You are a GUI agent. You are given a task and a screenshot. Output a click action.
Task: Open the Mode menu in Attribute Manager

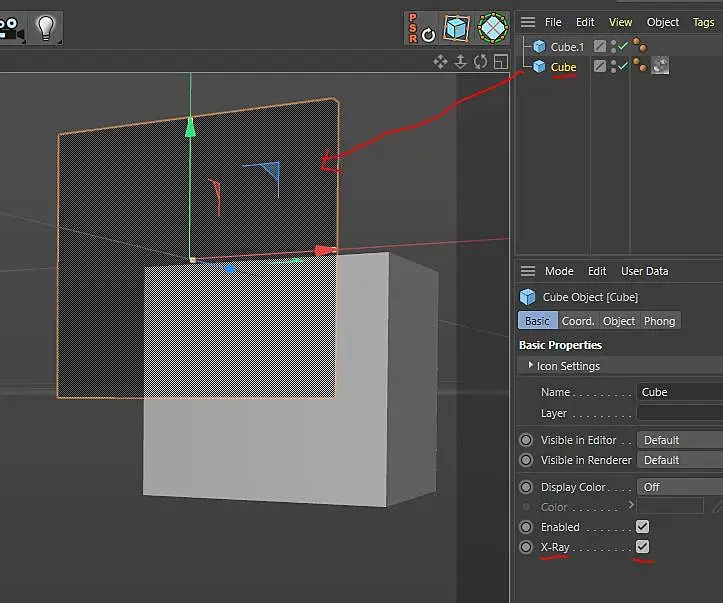559,271
